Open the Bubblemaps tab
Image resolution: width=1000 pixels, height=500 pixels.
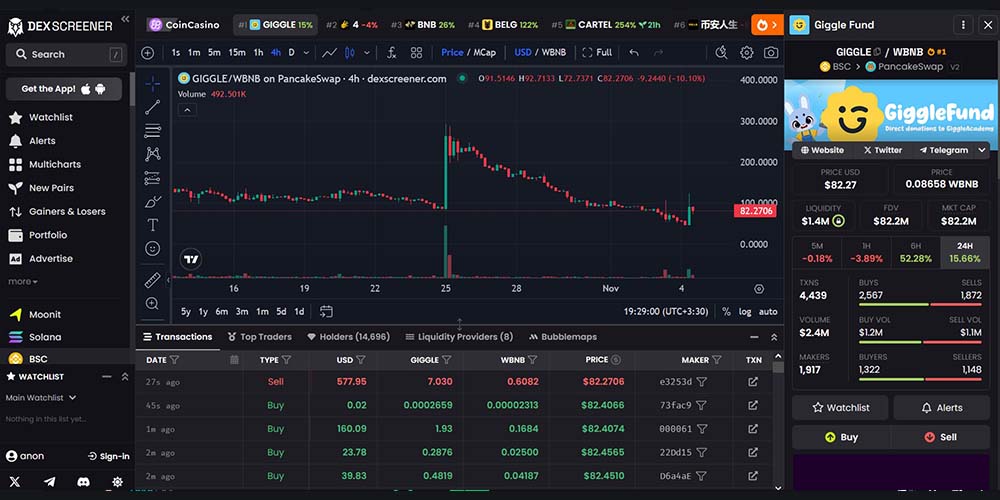561,337
